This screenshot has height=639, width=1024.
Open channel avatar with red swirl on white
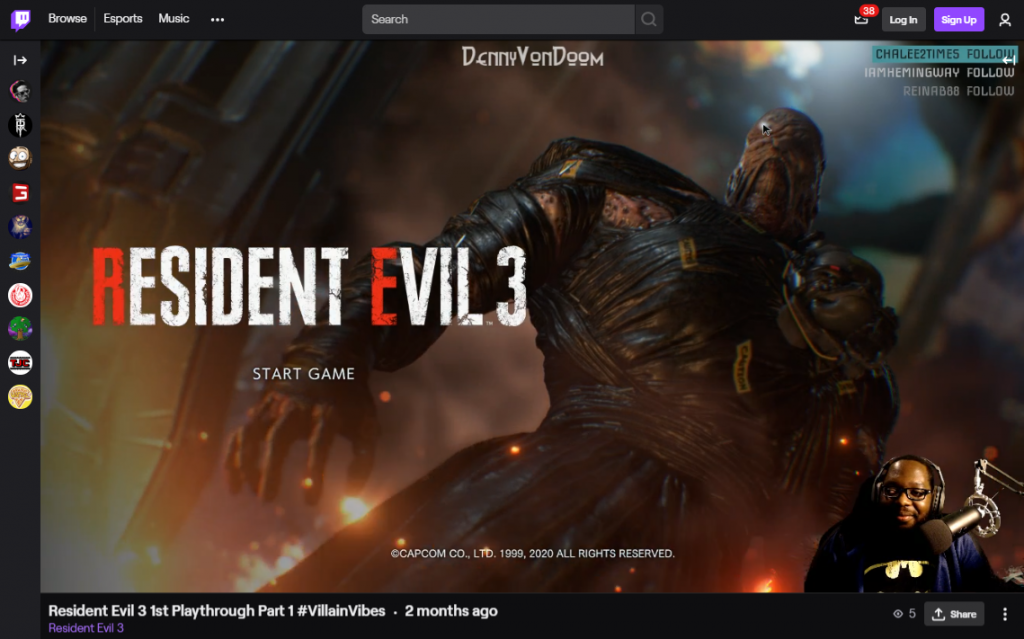click(x=20, y=295)
